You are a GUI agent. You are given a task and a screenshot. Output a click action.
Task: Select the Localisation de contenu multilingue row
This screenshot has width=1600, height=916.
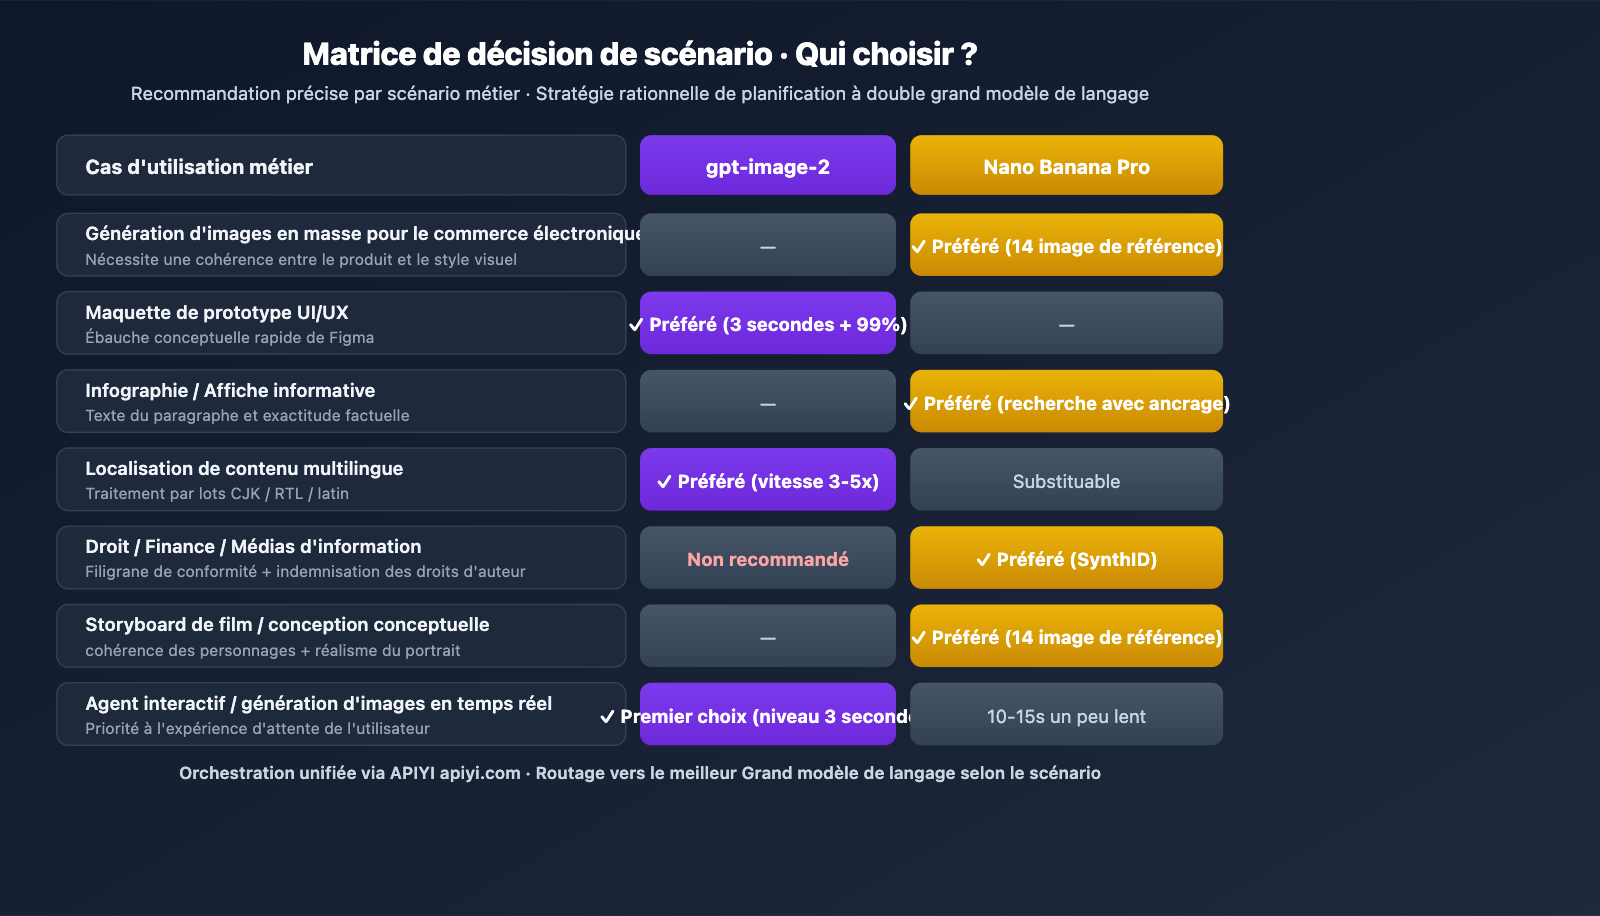click(341, 480)
